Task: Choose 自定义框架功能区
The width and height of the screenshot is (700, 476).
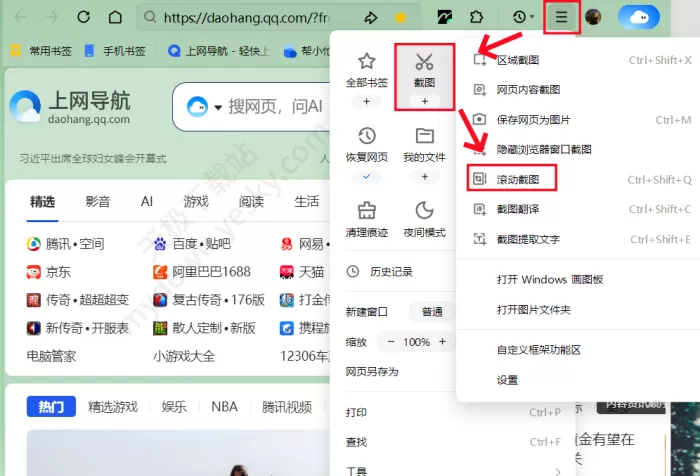Action: [x=539, y=350]
